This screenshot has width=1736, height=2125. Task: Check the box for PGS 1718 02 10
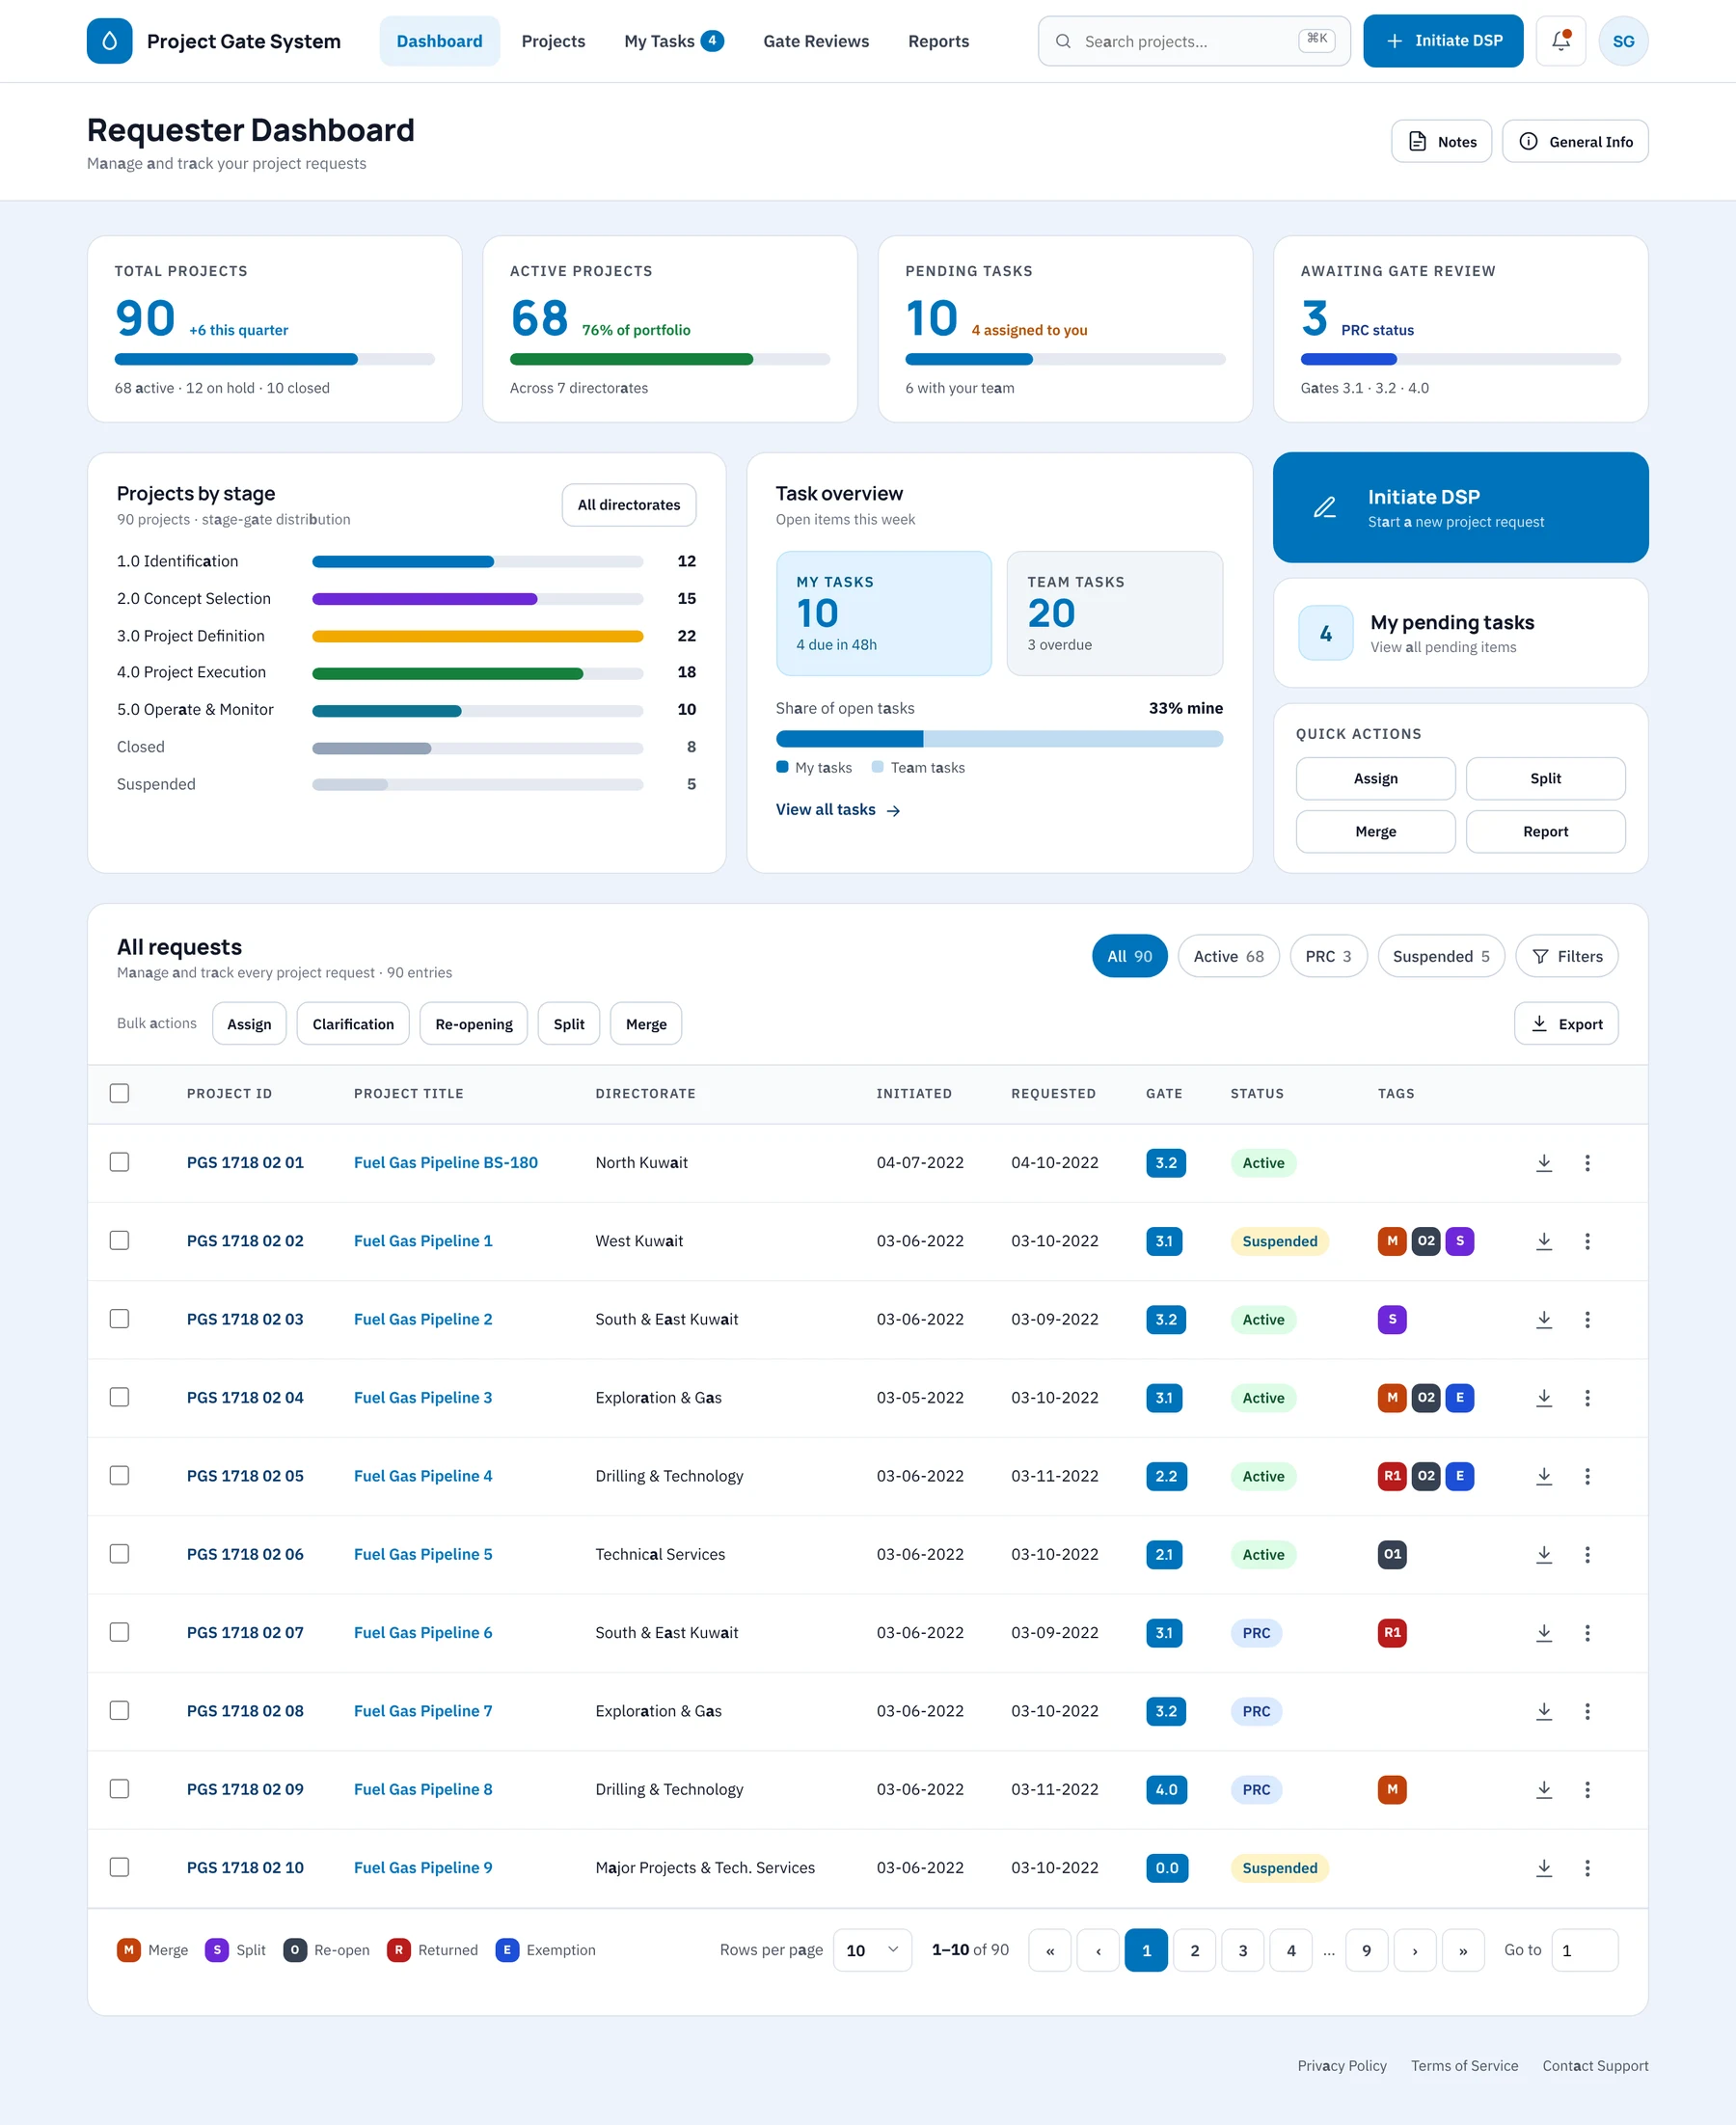pyautogui.click(x=119, y=1867)
